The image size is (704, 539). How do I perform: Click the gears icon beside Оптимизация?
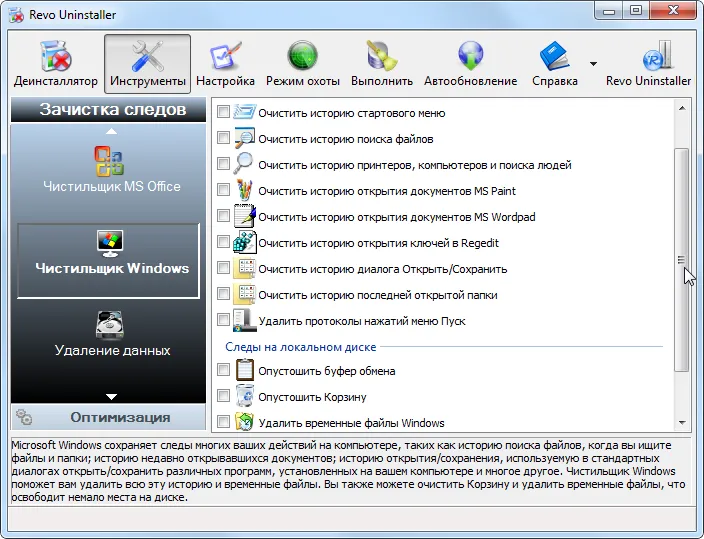(x=24, y=417)
